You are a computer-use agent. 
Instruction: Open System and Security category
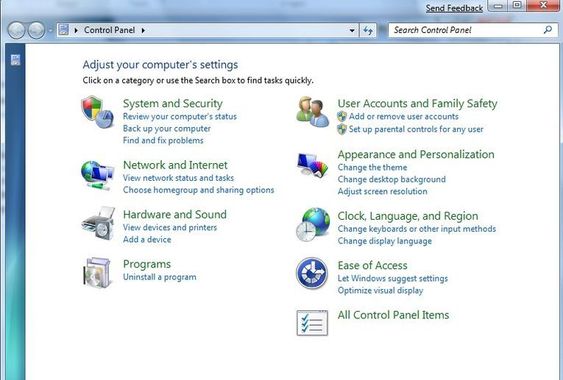point(173,103)
